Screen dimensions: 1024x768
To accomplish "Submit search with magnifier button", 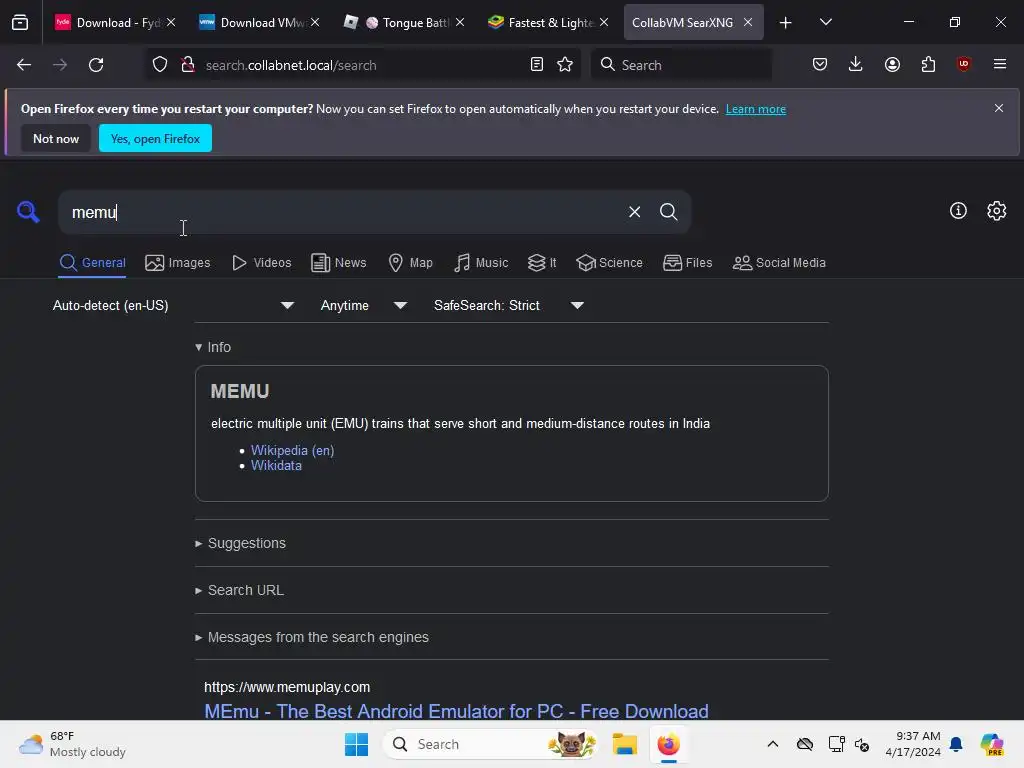I will click(x=669, y=212).
